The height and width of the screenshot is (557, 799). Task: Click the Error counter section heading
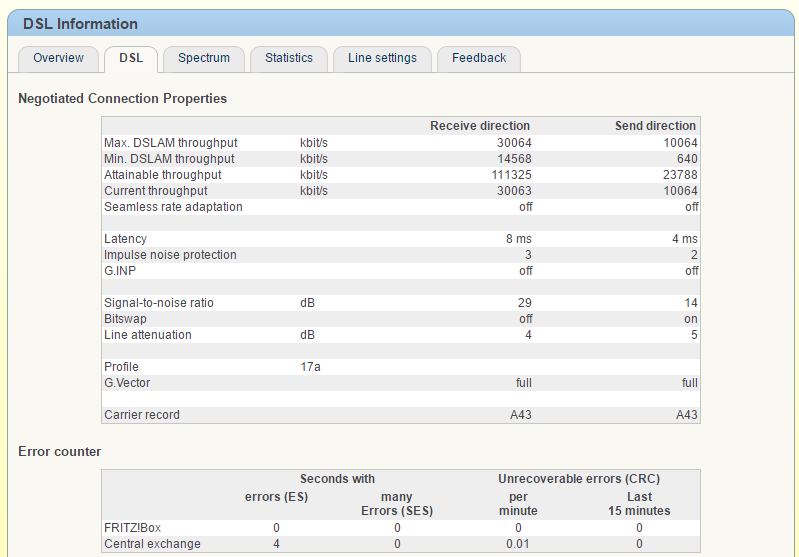[x=59, y=452]
